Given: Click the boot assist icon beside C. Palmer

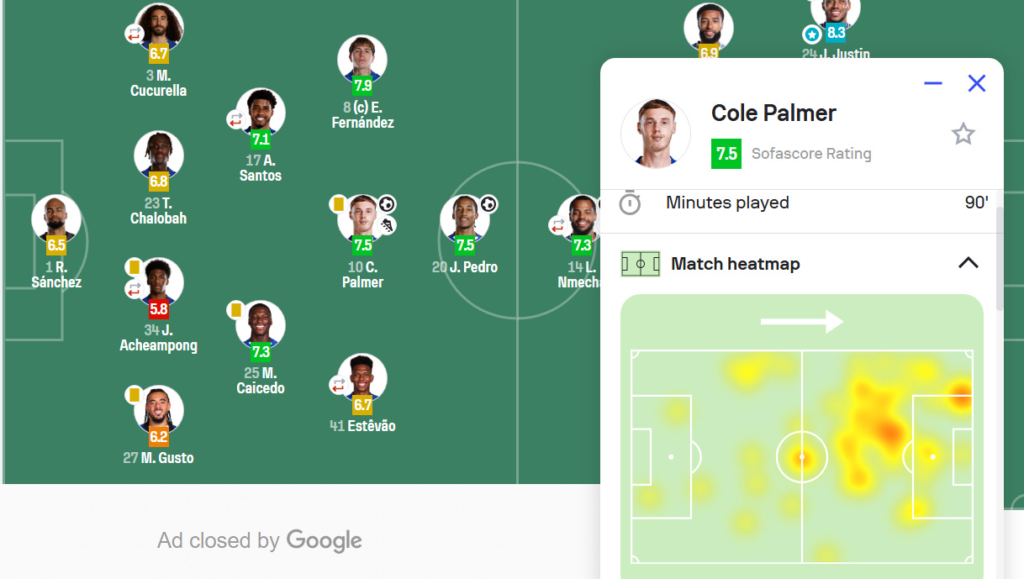Looking at the screenshot, I should pos(387,225).
